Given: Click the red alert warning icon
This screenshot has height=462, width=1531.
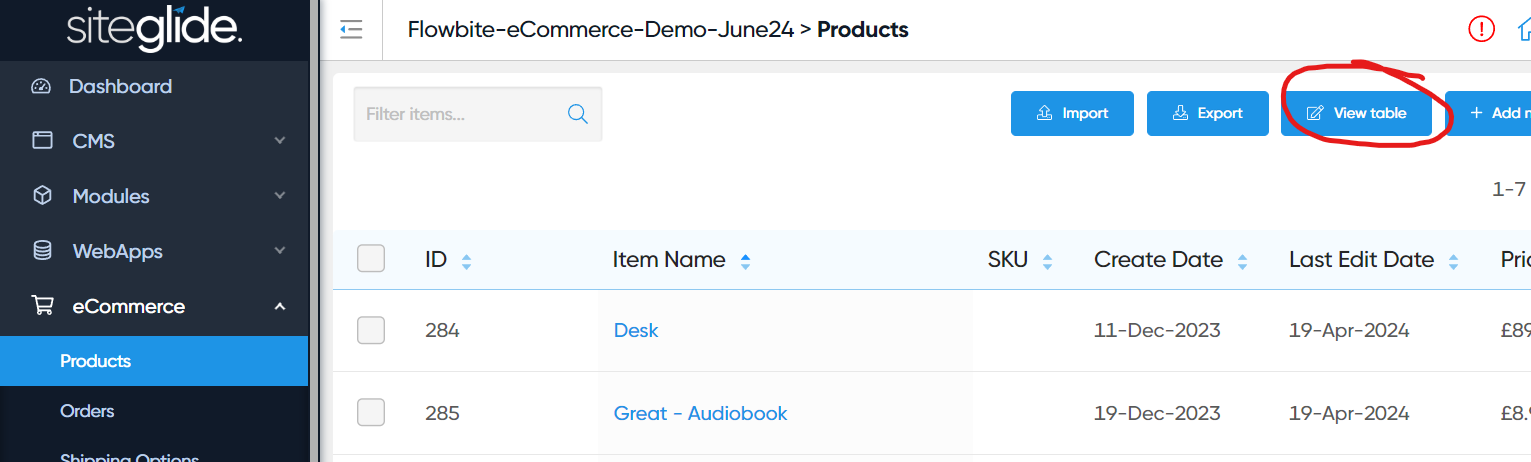Looking at the screenshot, I should point(1481,30).
